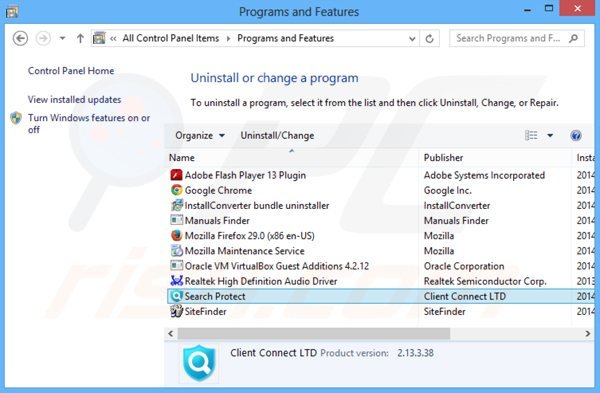
Task: Expand the address bar history dropdown
Action: pos(412,39)
